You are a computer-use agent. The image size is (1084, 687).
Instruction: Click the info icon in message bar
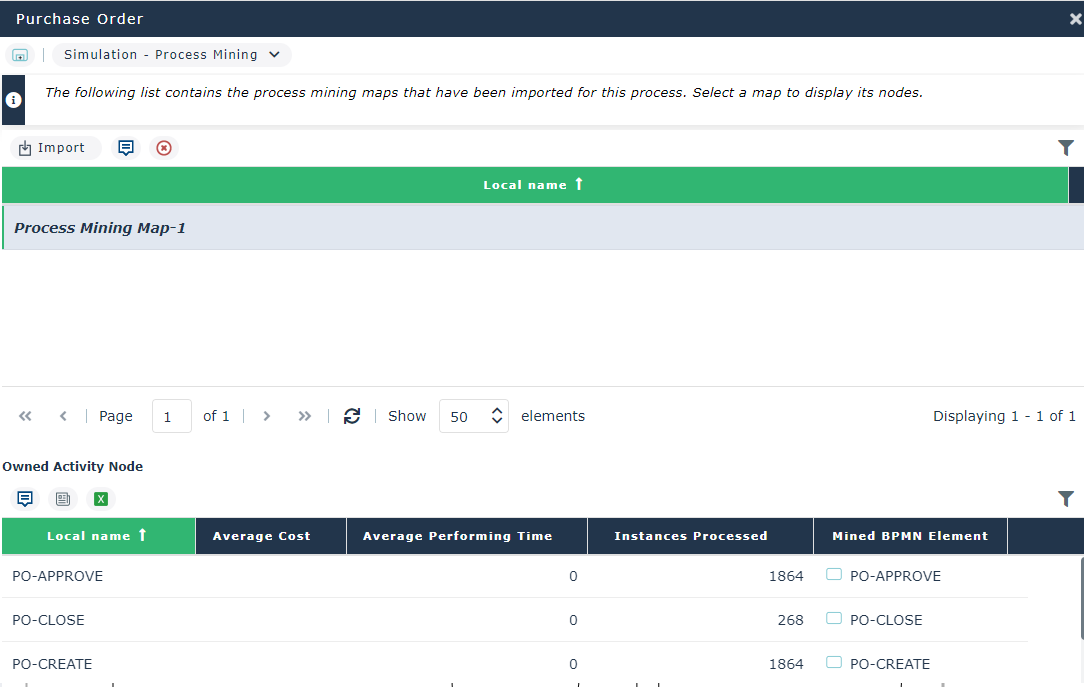coord(14,100)
